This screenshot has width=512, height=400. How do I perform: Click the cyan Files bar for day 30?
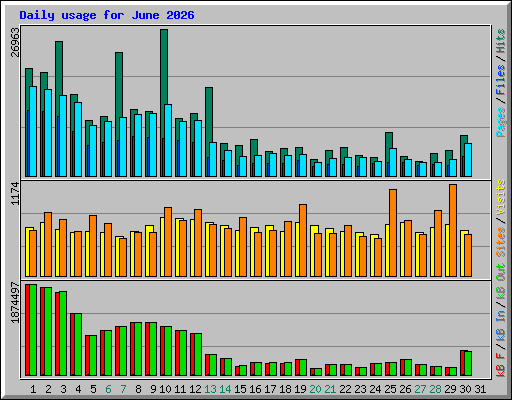point(468,160)
